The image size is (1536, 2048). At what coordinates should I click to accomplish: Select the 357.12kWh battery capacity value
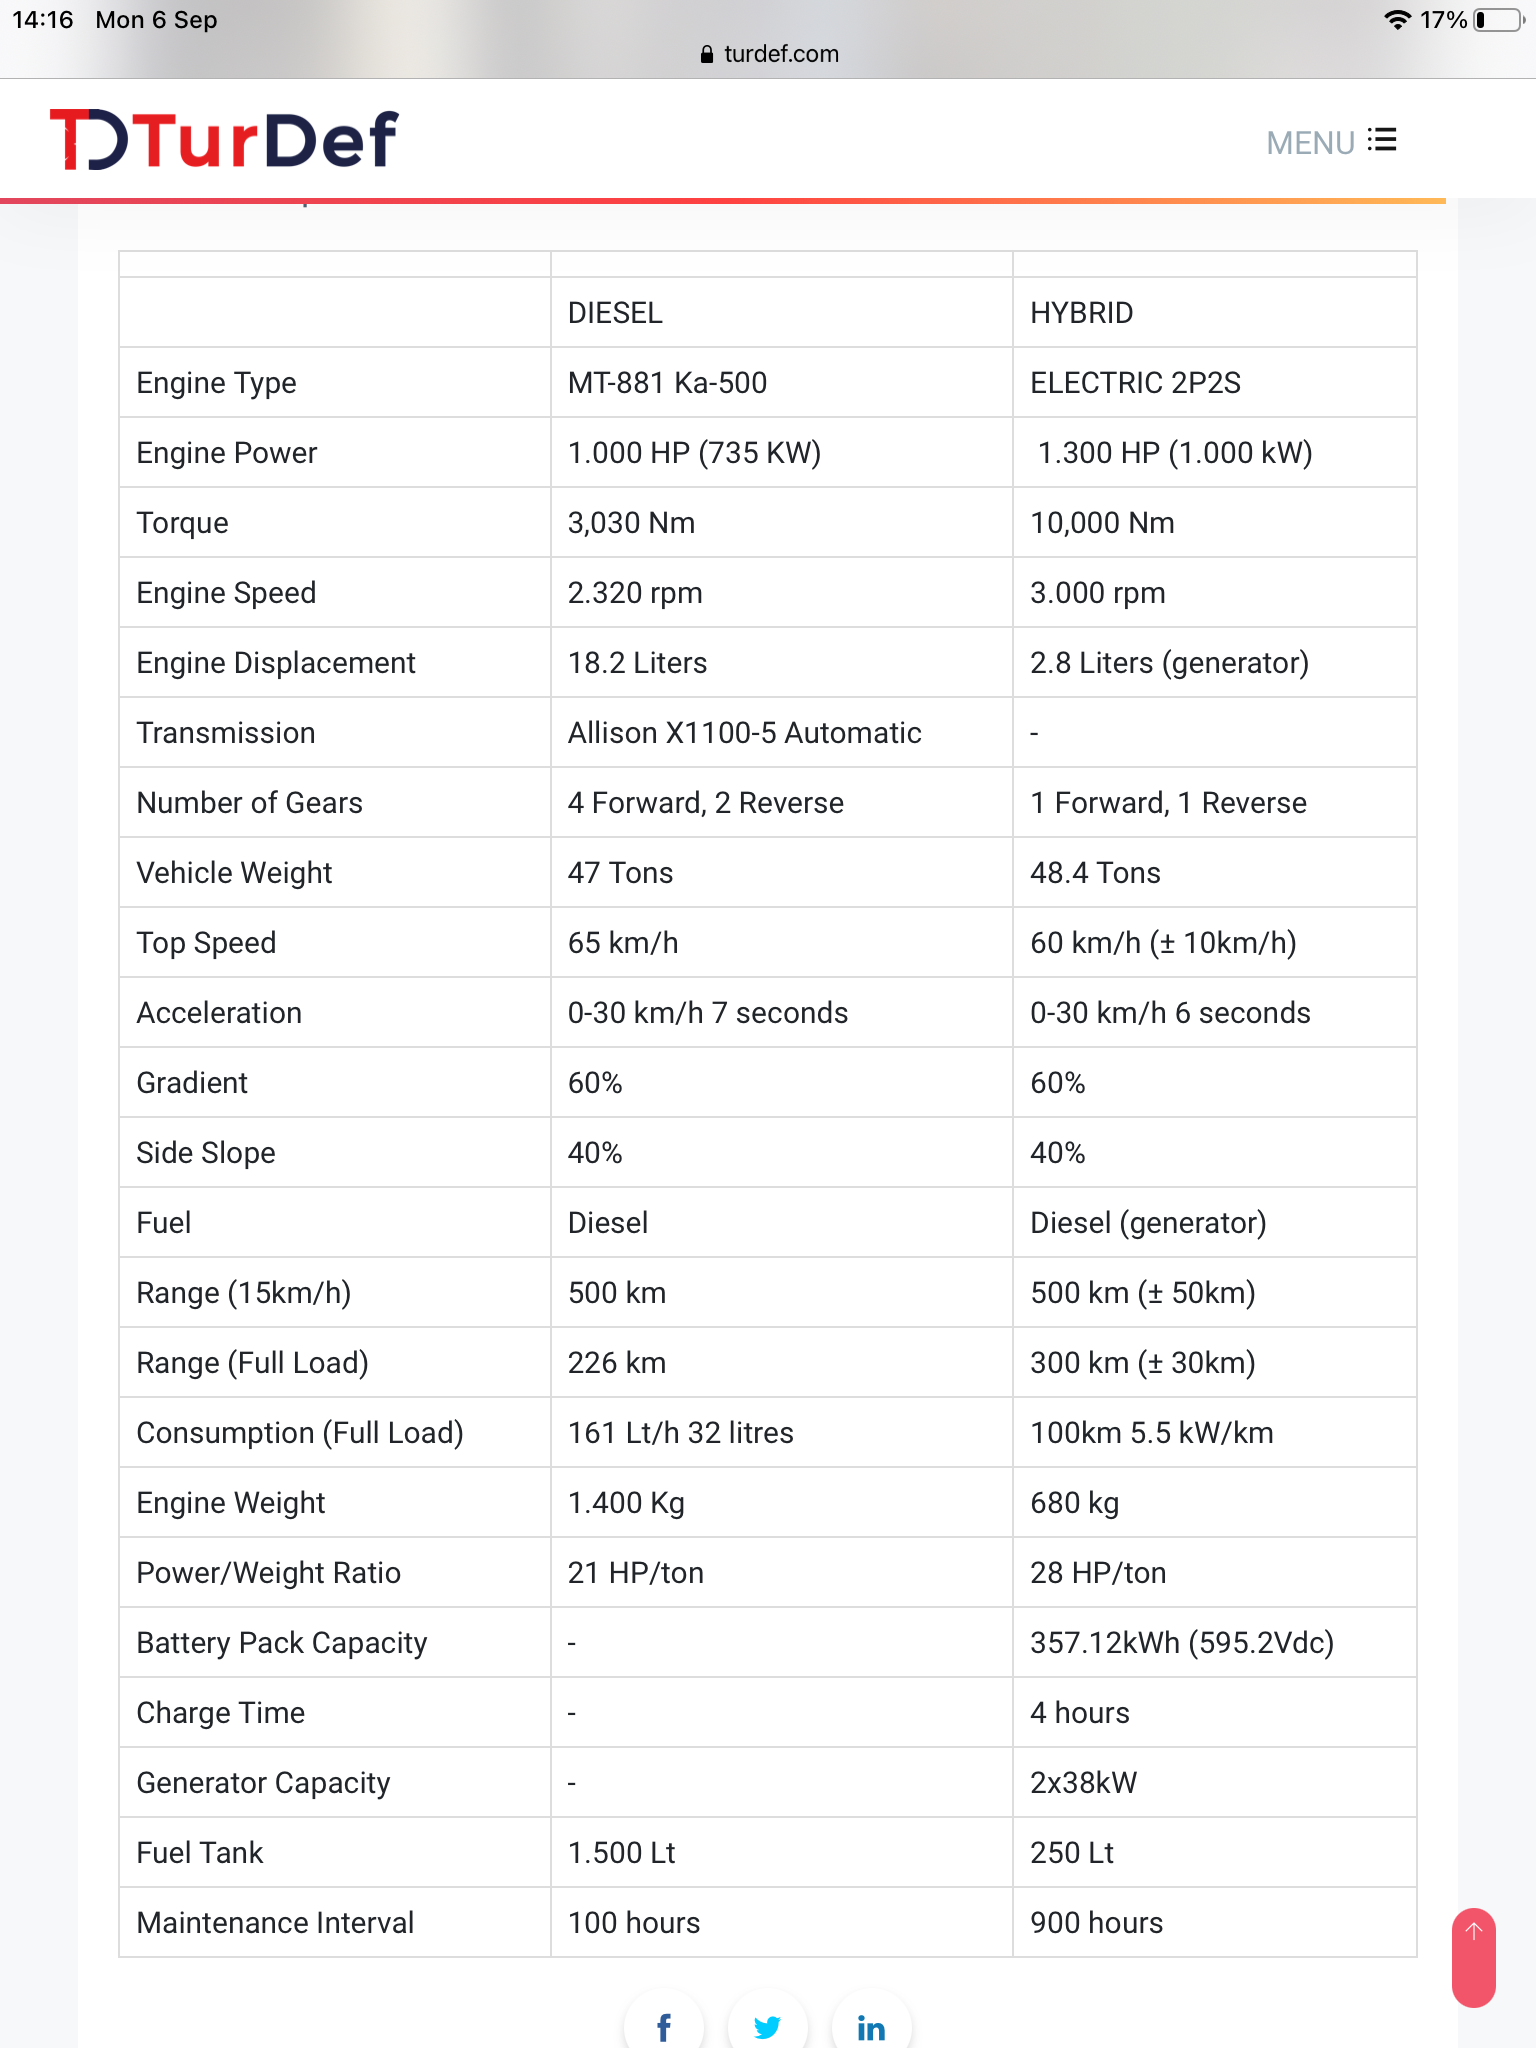click(x=1181, y=1643)
